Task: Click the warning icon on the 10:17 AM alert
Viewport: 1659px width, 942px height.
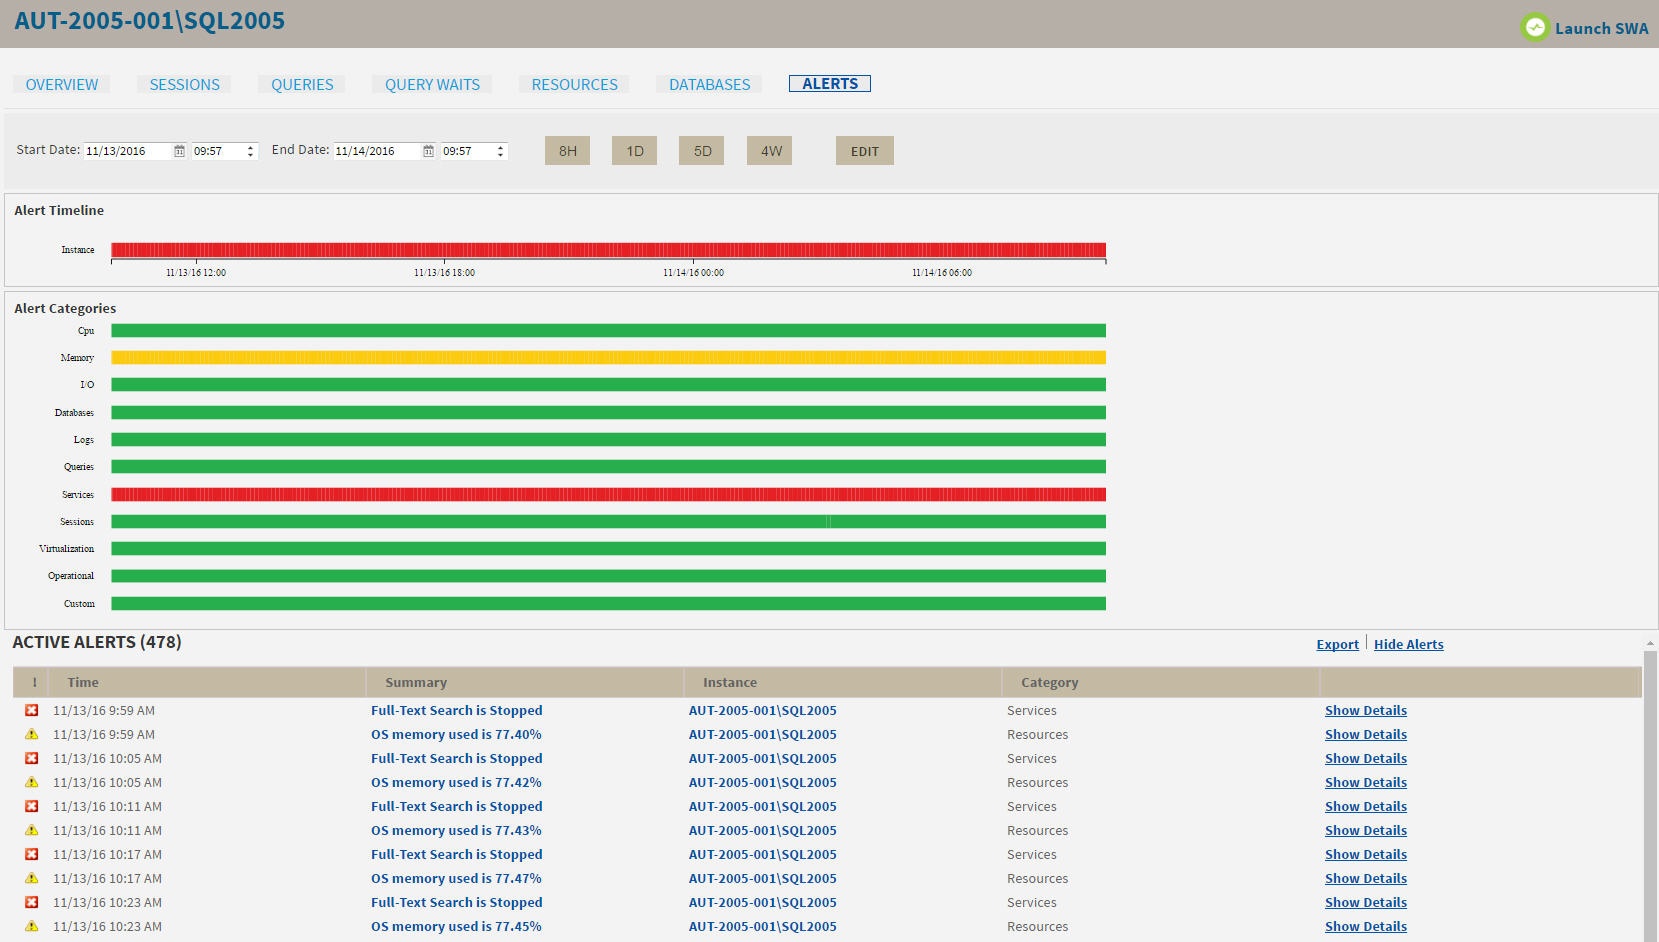Action: (32, 879)
